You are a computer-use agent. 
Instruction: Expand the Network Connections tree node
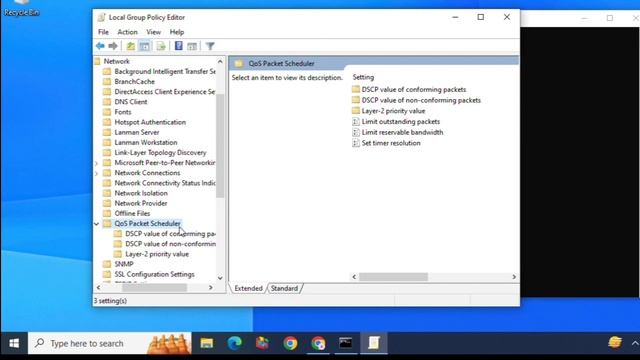(x=97, y=173)
